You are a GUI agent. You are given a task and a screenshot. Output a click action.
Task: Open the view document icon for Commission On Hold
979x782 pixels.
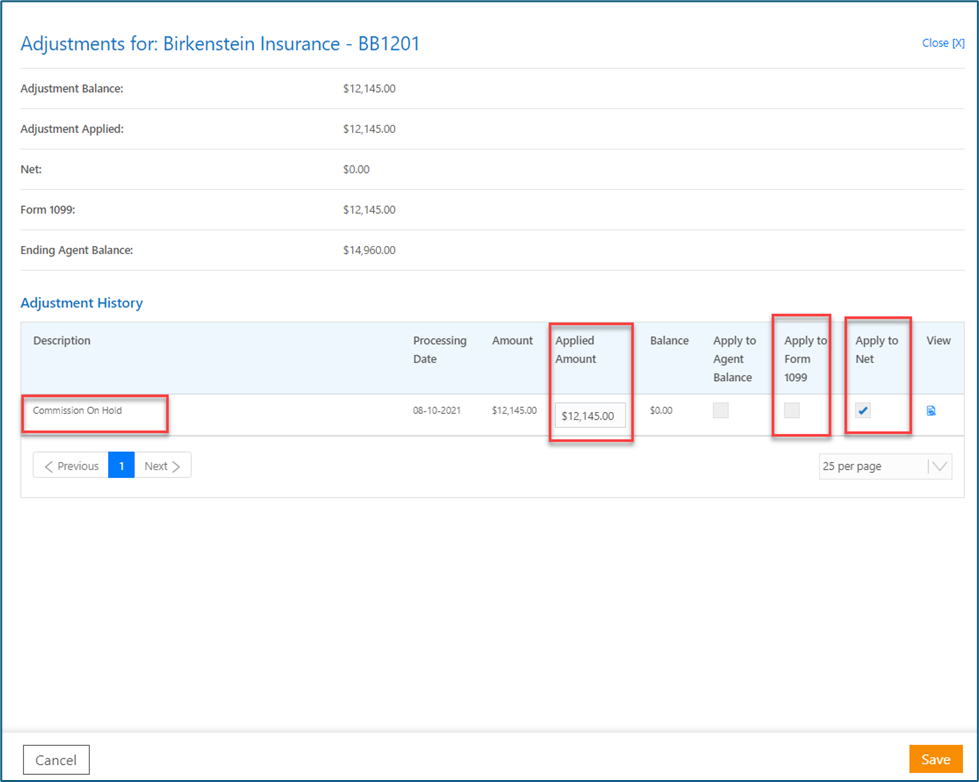pyautogui.click(x=931, y=411)
